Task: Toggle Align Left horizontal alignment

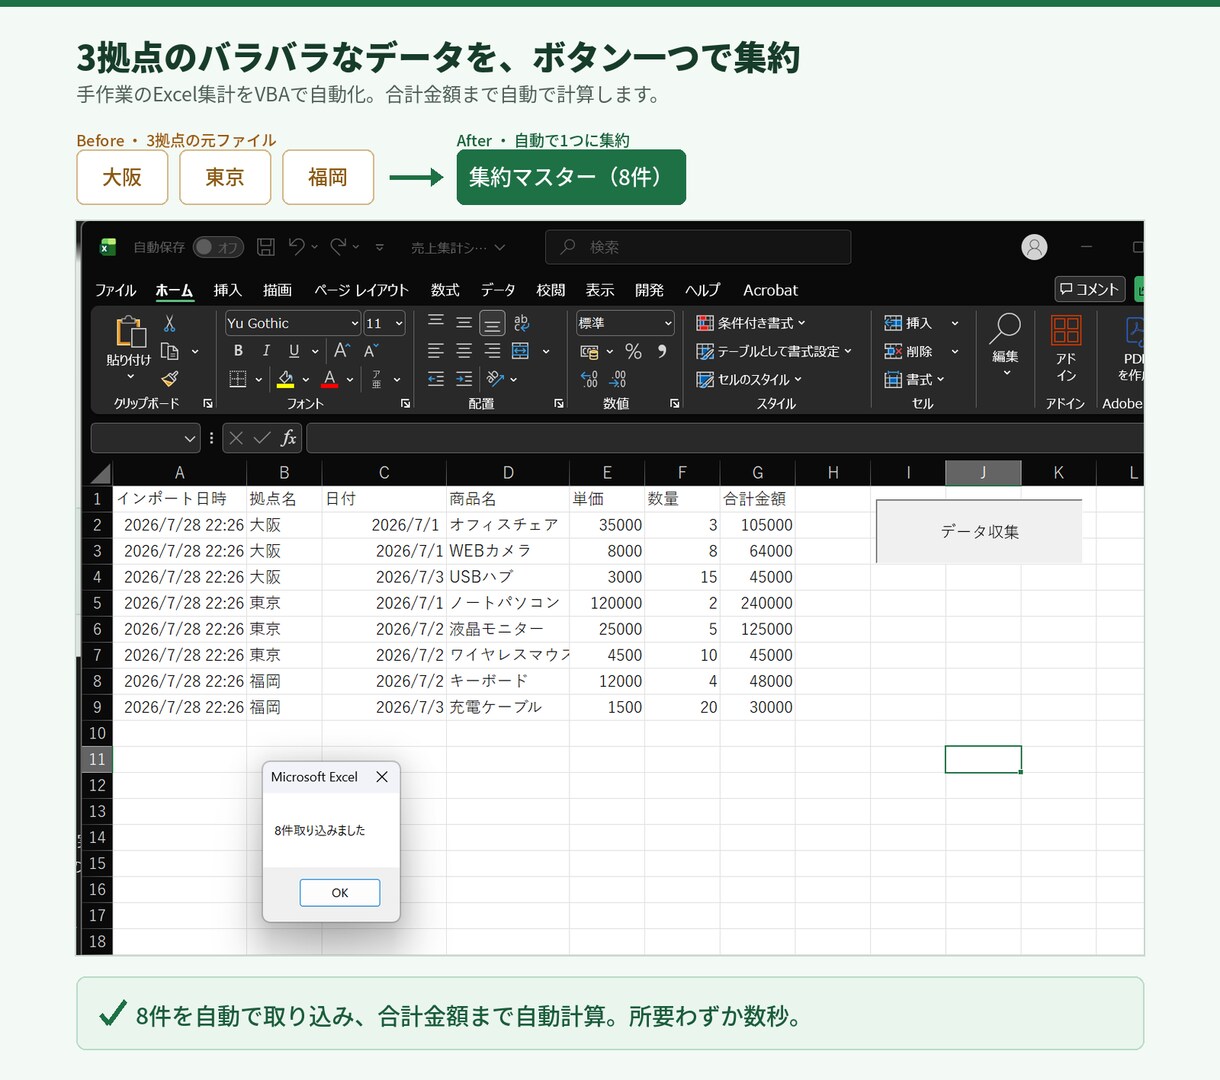Action: point(436,351)
